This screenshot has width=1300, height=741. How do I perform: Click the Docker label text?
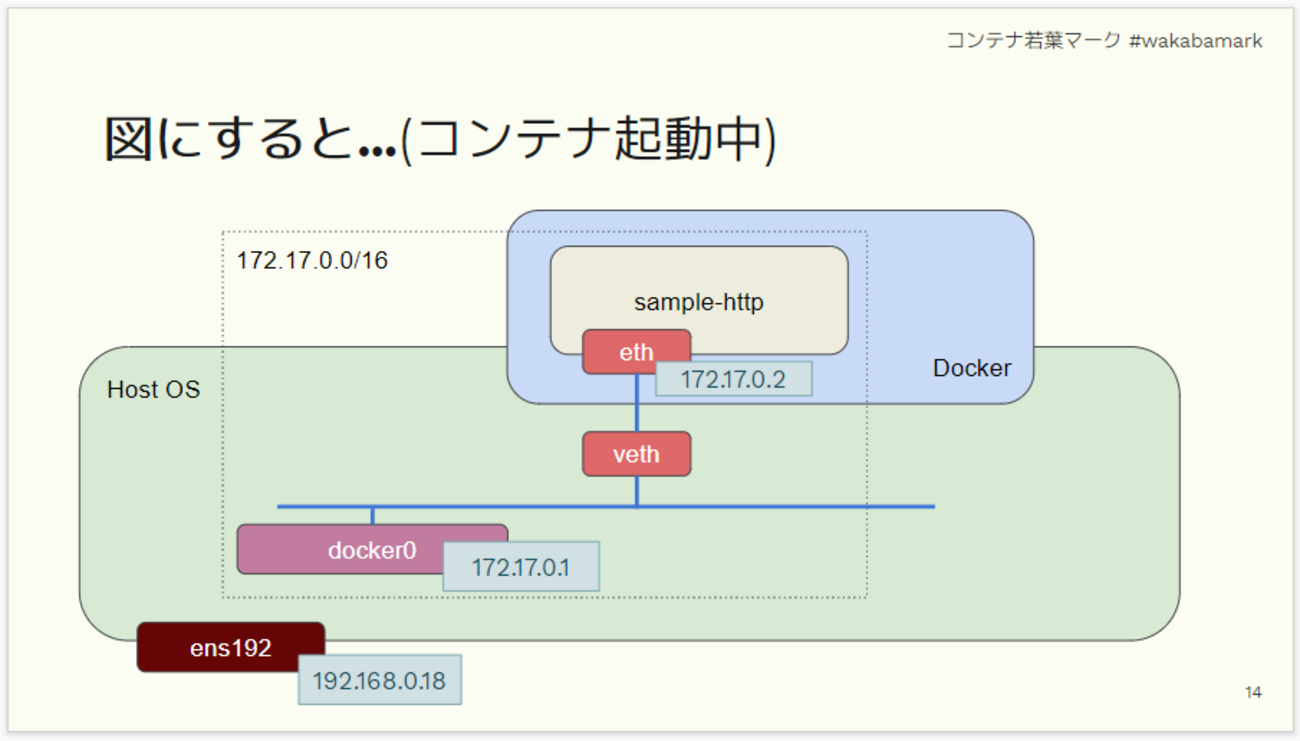(972, 368)
